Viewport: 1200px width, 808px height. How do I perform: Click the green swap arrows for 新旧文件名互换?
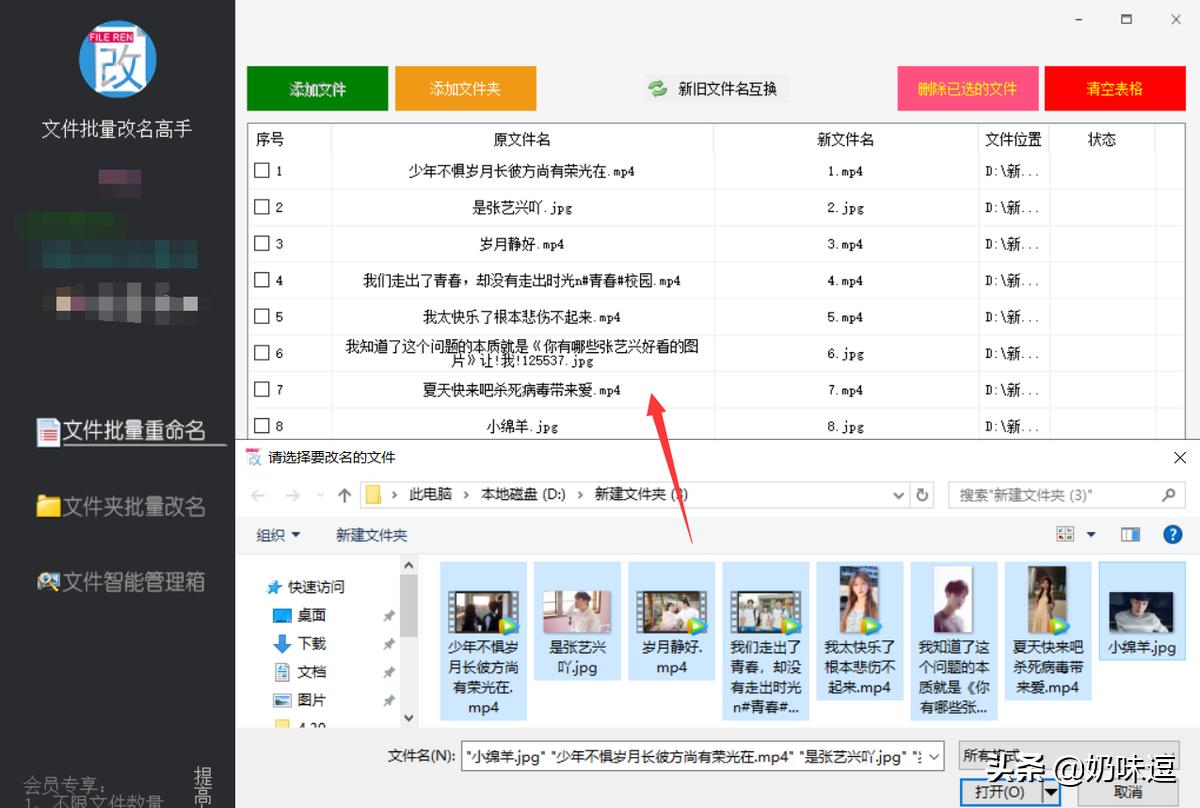[655, 88]
